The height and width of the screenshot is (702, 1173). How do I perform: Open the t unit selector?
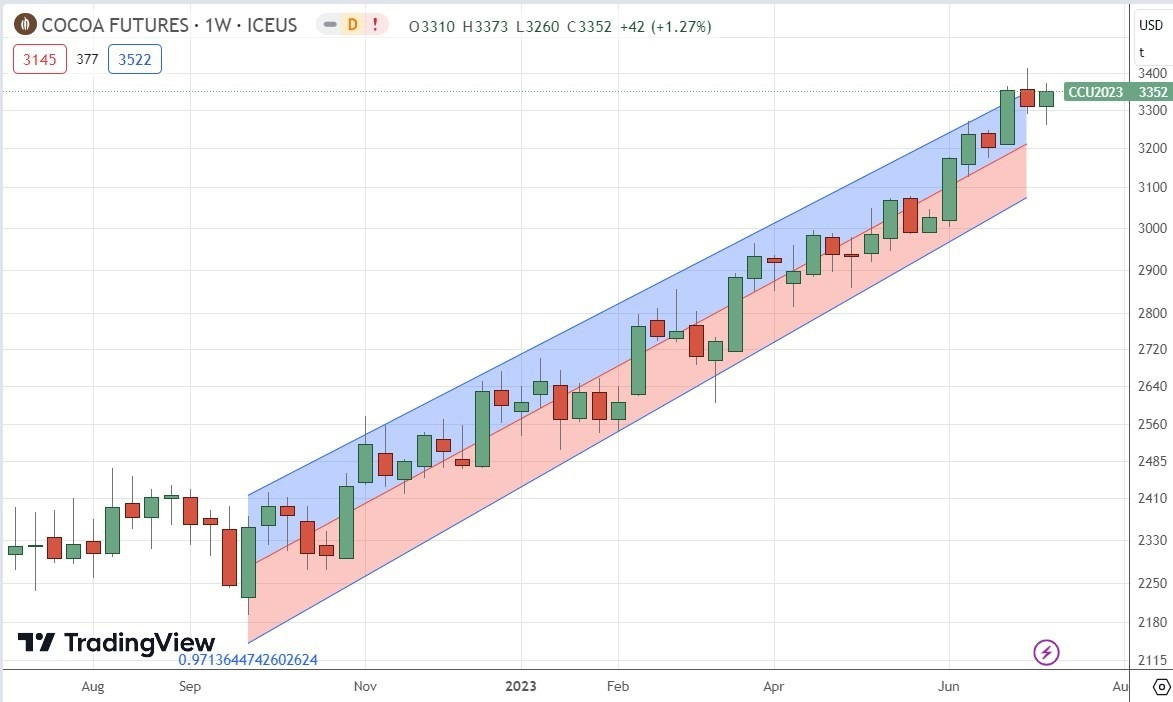1141,52
